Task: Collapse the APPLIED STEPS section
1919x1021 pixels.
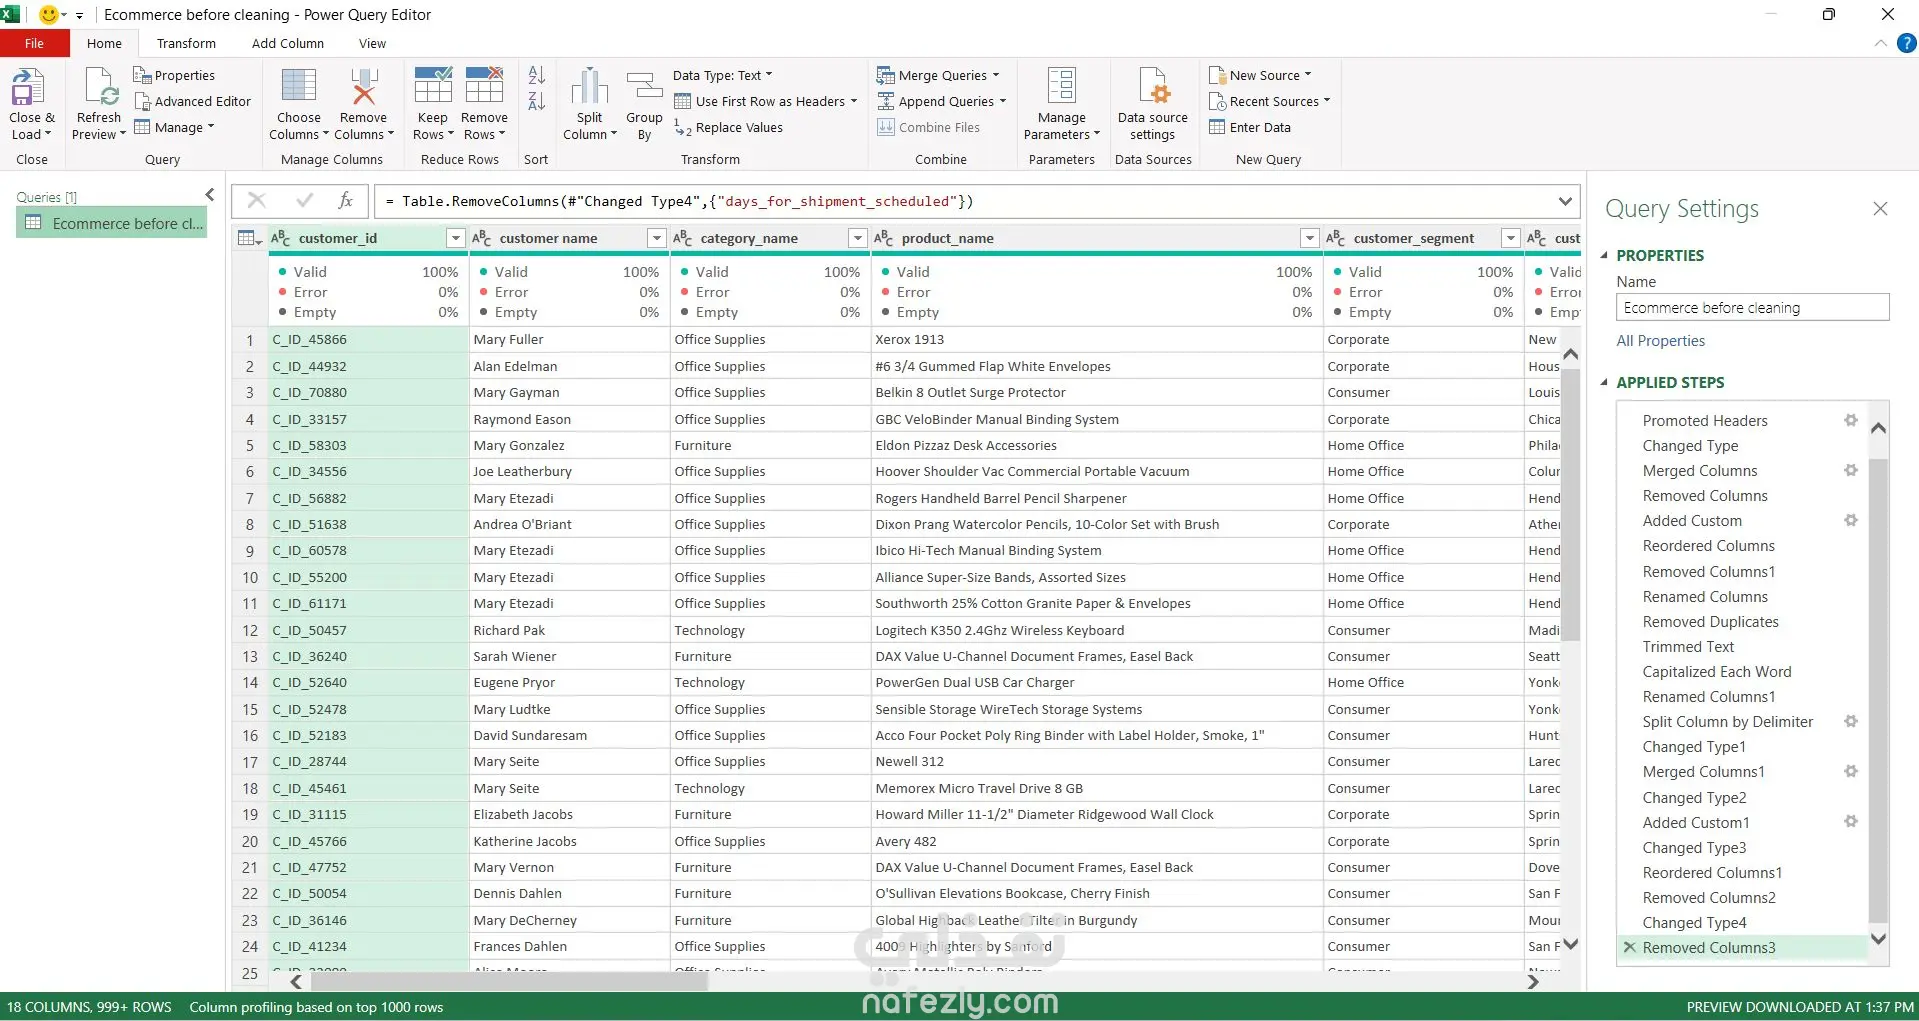Action: tap(1604, 382)
